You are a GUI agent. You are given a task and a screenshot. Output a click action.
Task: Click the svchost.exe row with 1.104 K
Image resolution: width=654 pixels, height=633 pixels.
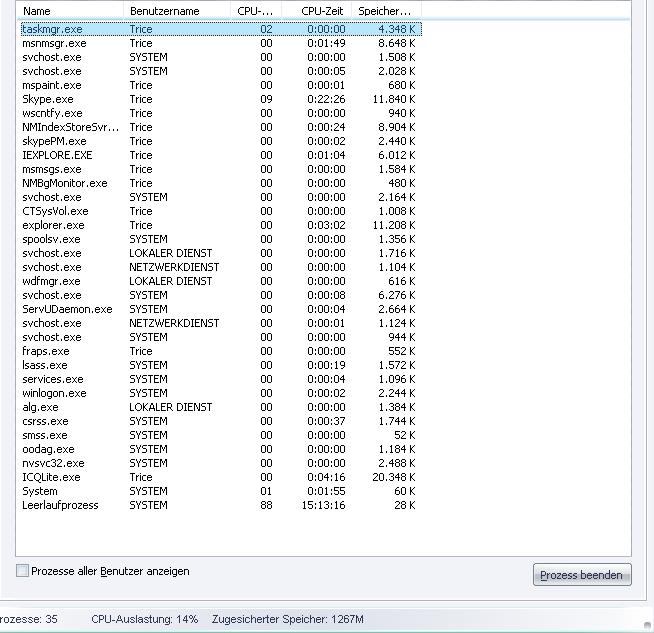221,267
